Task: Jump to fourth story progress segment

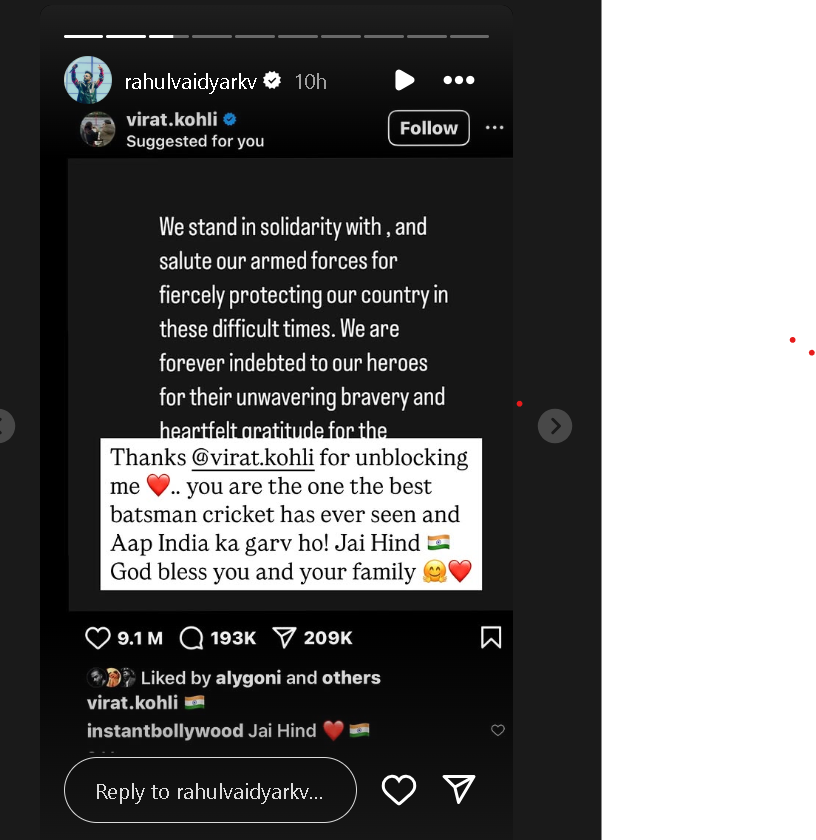Action: click(212, 36)
